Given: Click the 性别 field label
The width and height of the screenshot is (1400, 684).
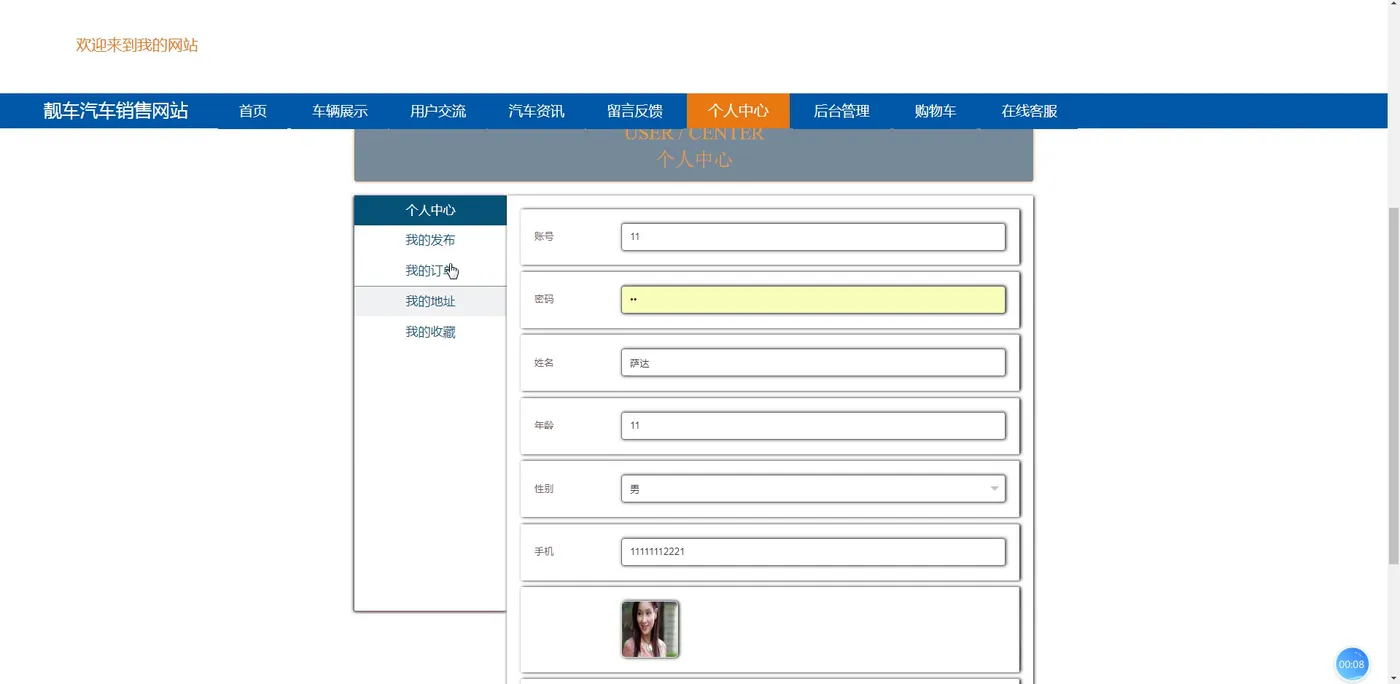Looking at the screenshot, I should pos(544,489).
